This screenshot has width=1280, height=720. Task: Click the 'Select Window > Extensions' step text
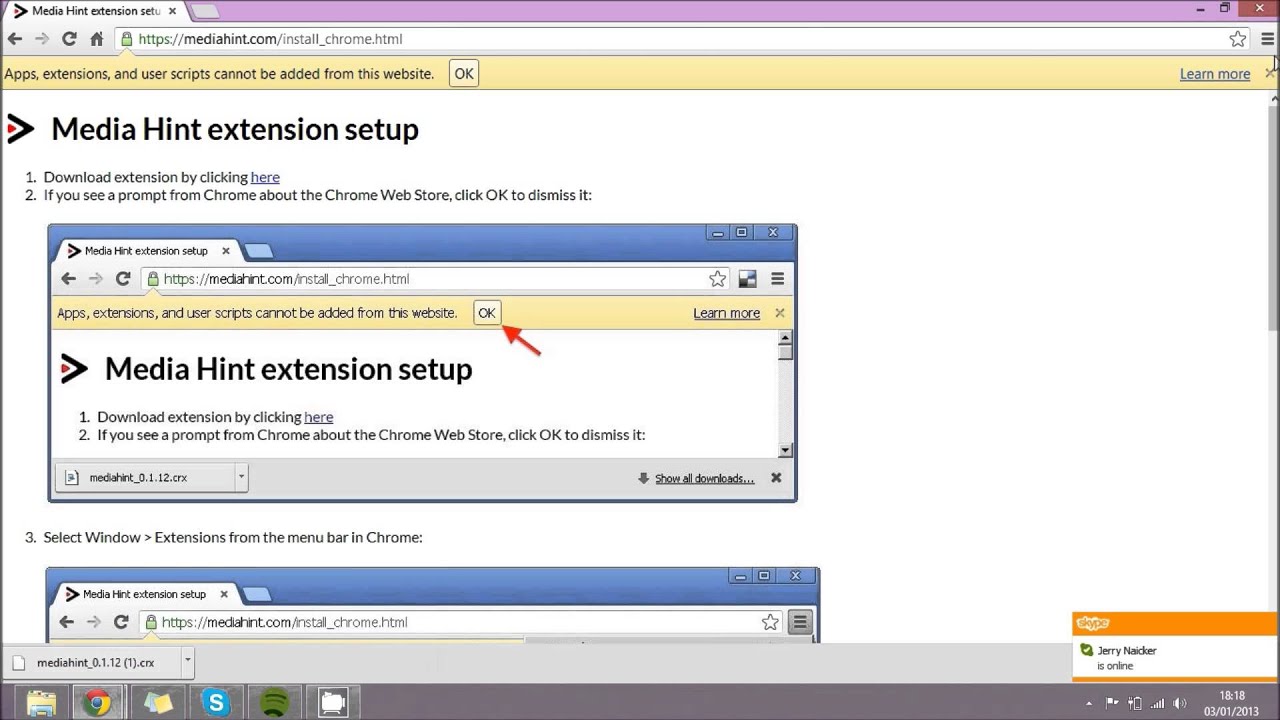[233, 537]
